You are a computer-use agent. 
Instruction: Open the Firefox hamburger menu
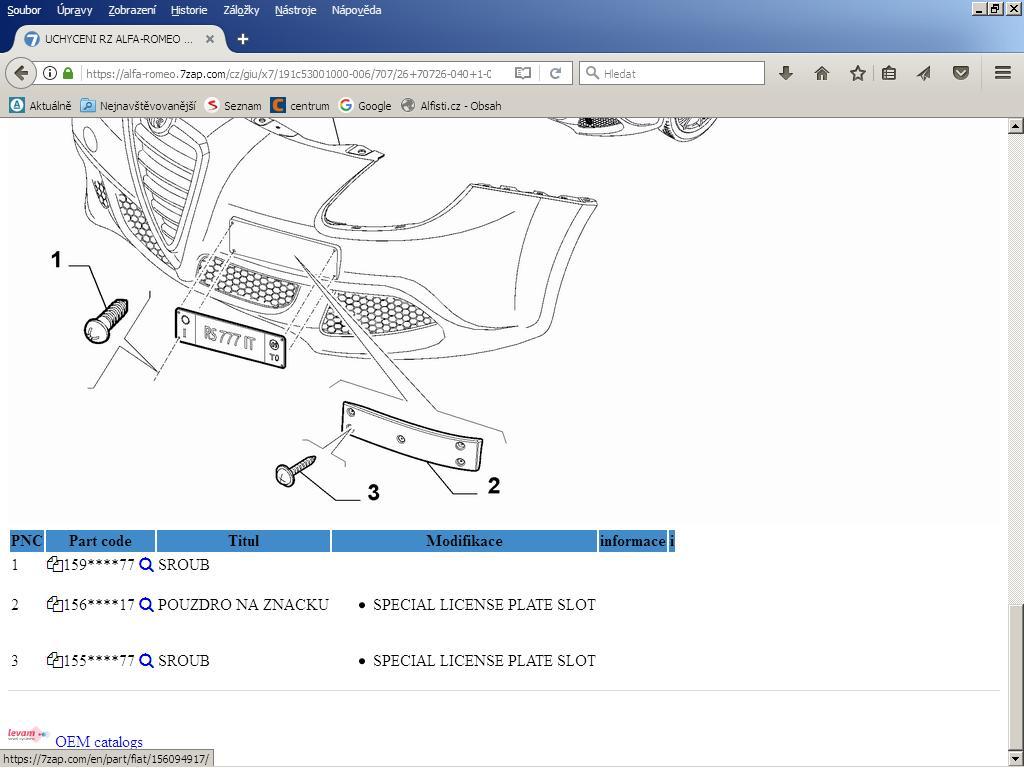click(1002, 73)
